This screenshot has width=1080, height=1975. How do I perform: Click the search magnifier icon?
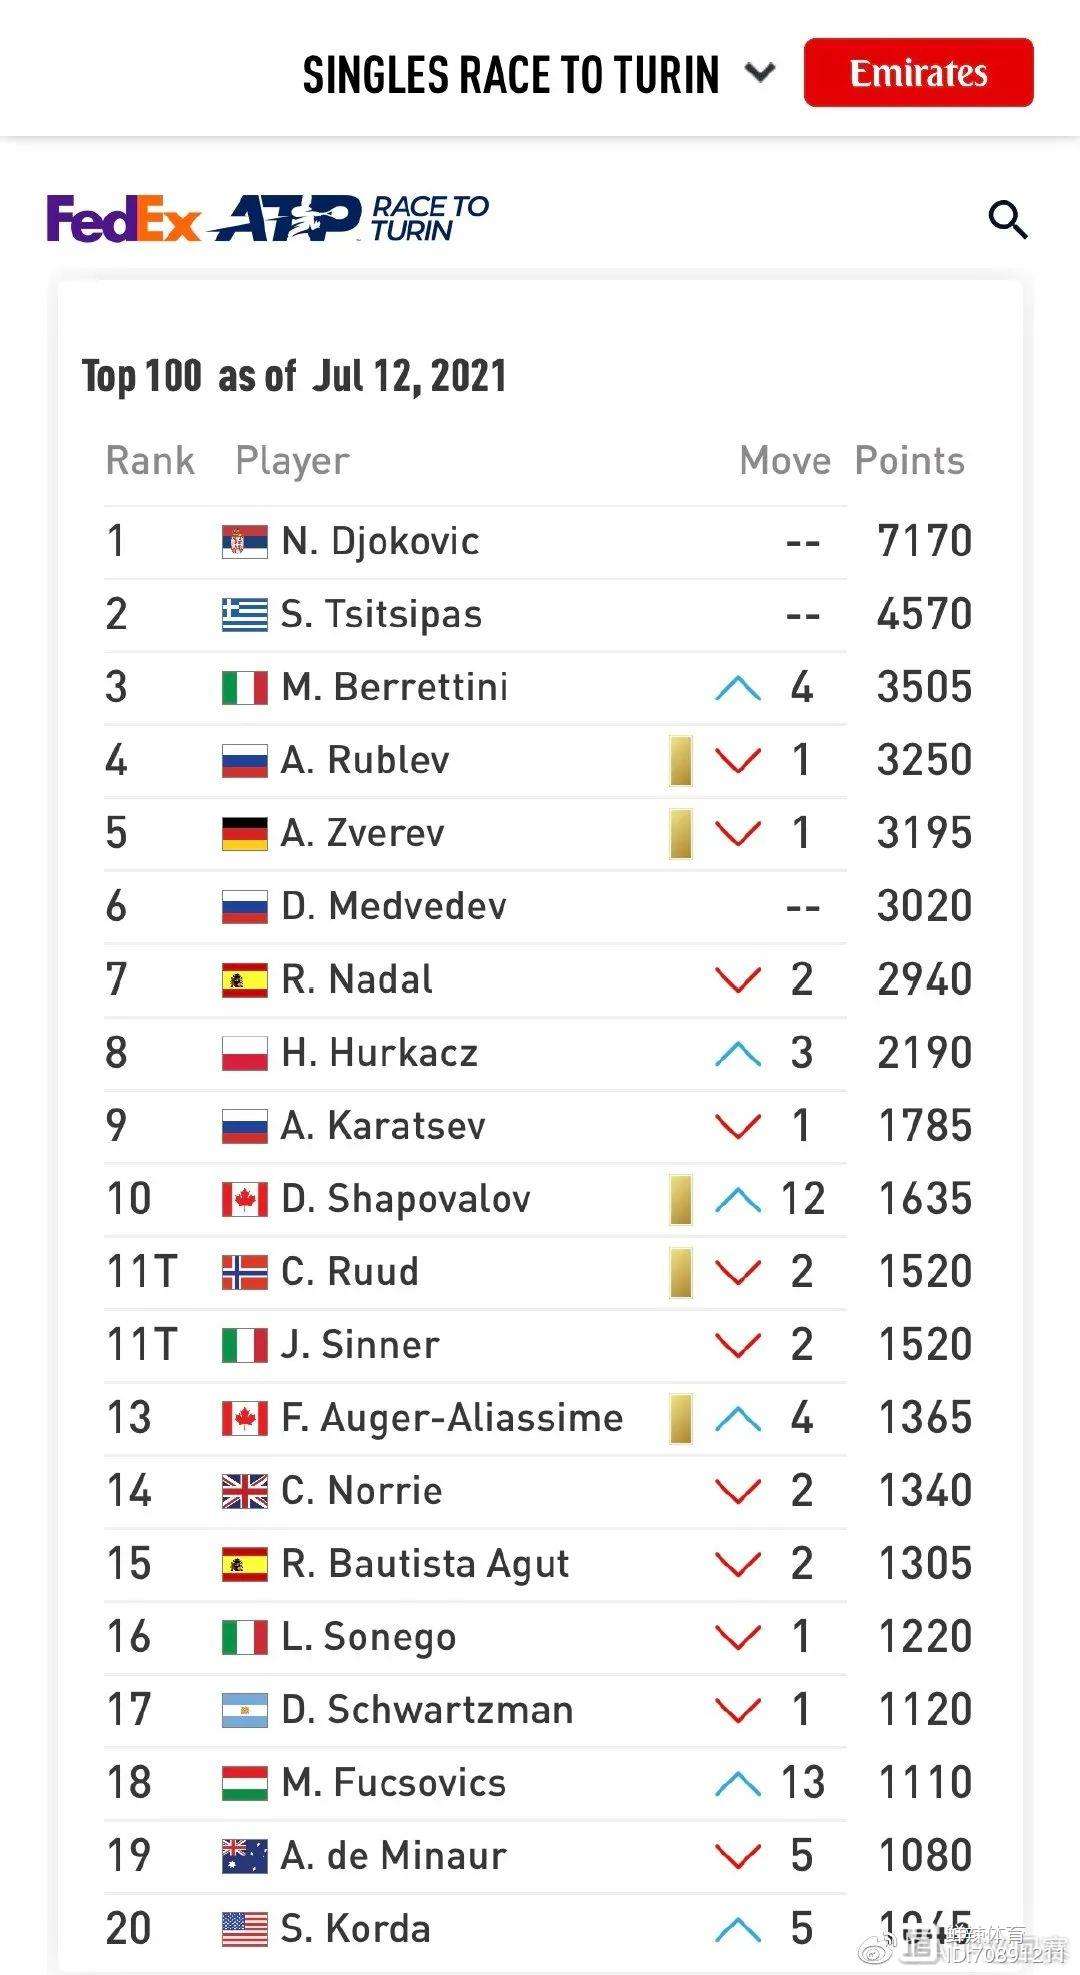[1007, 219]
